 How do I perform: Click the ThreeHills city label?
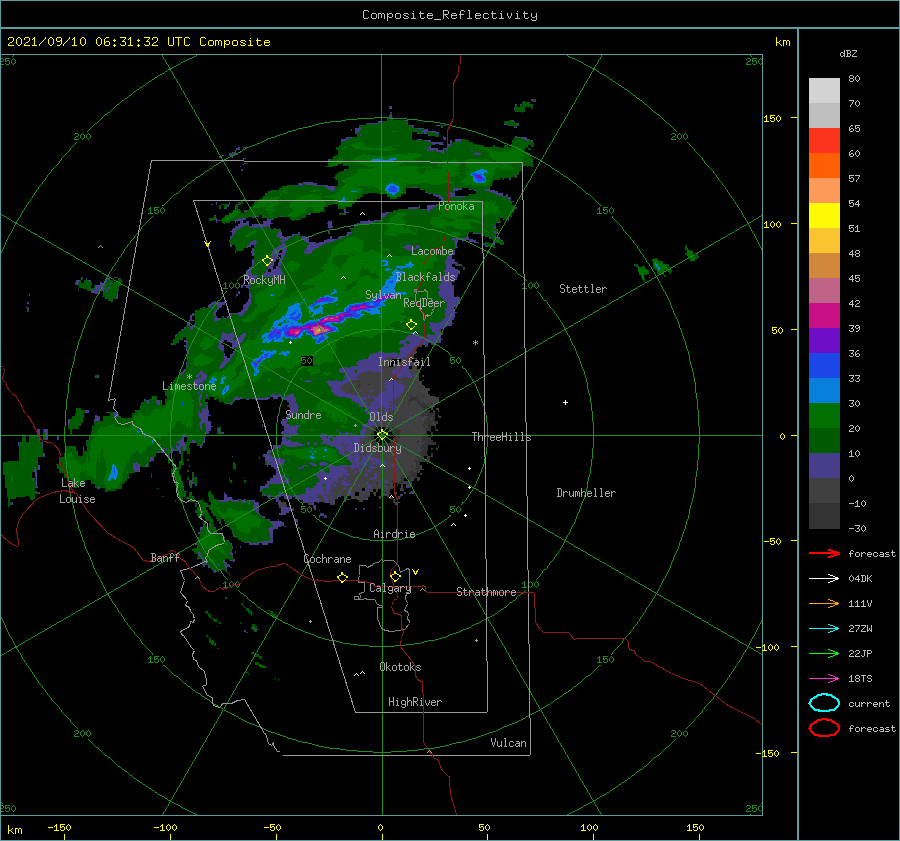tap(501, 437)
